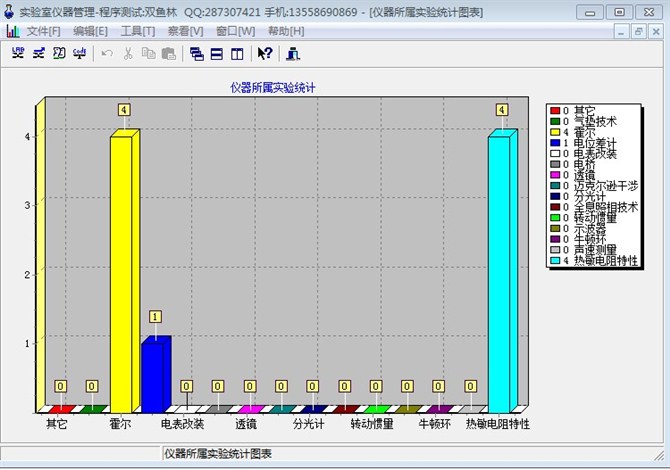Click legend entry 声速测量

[595, 250]
